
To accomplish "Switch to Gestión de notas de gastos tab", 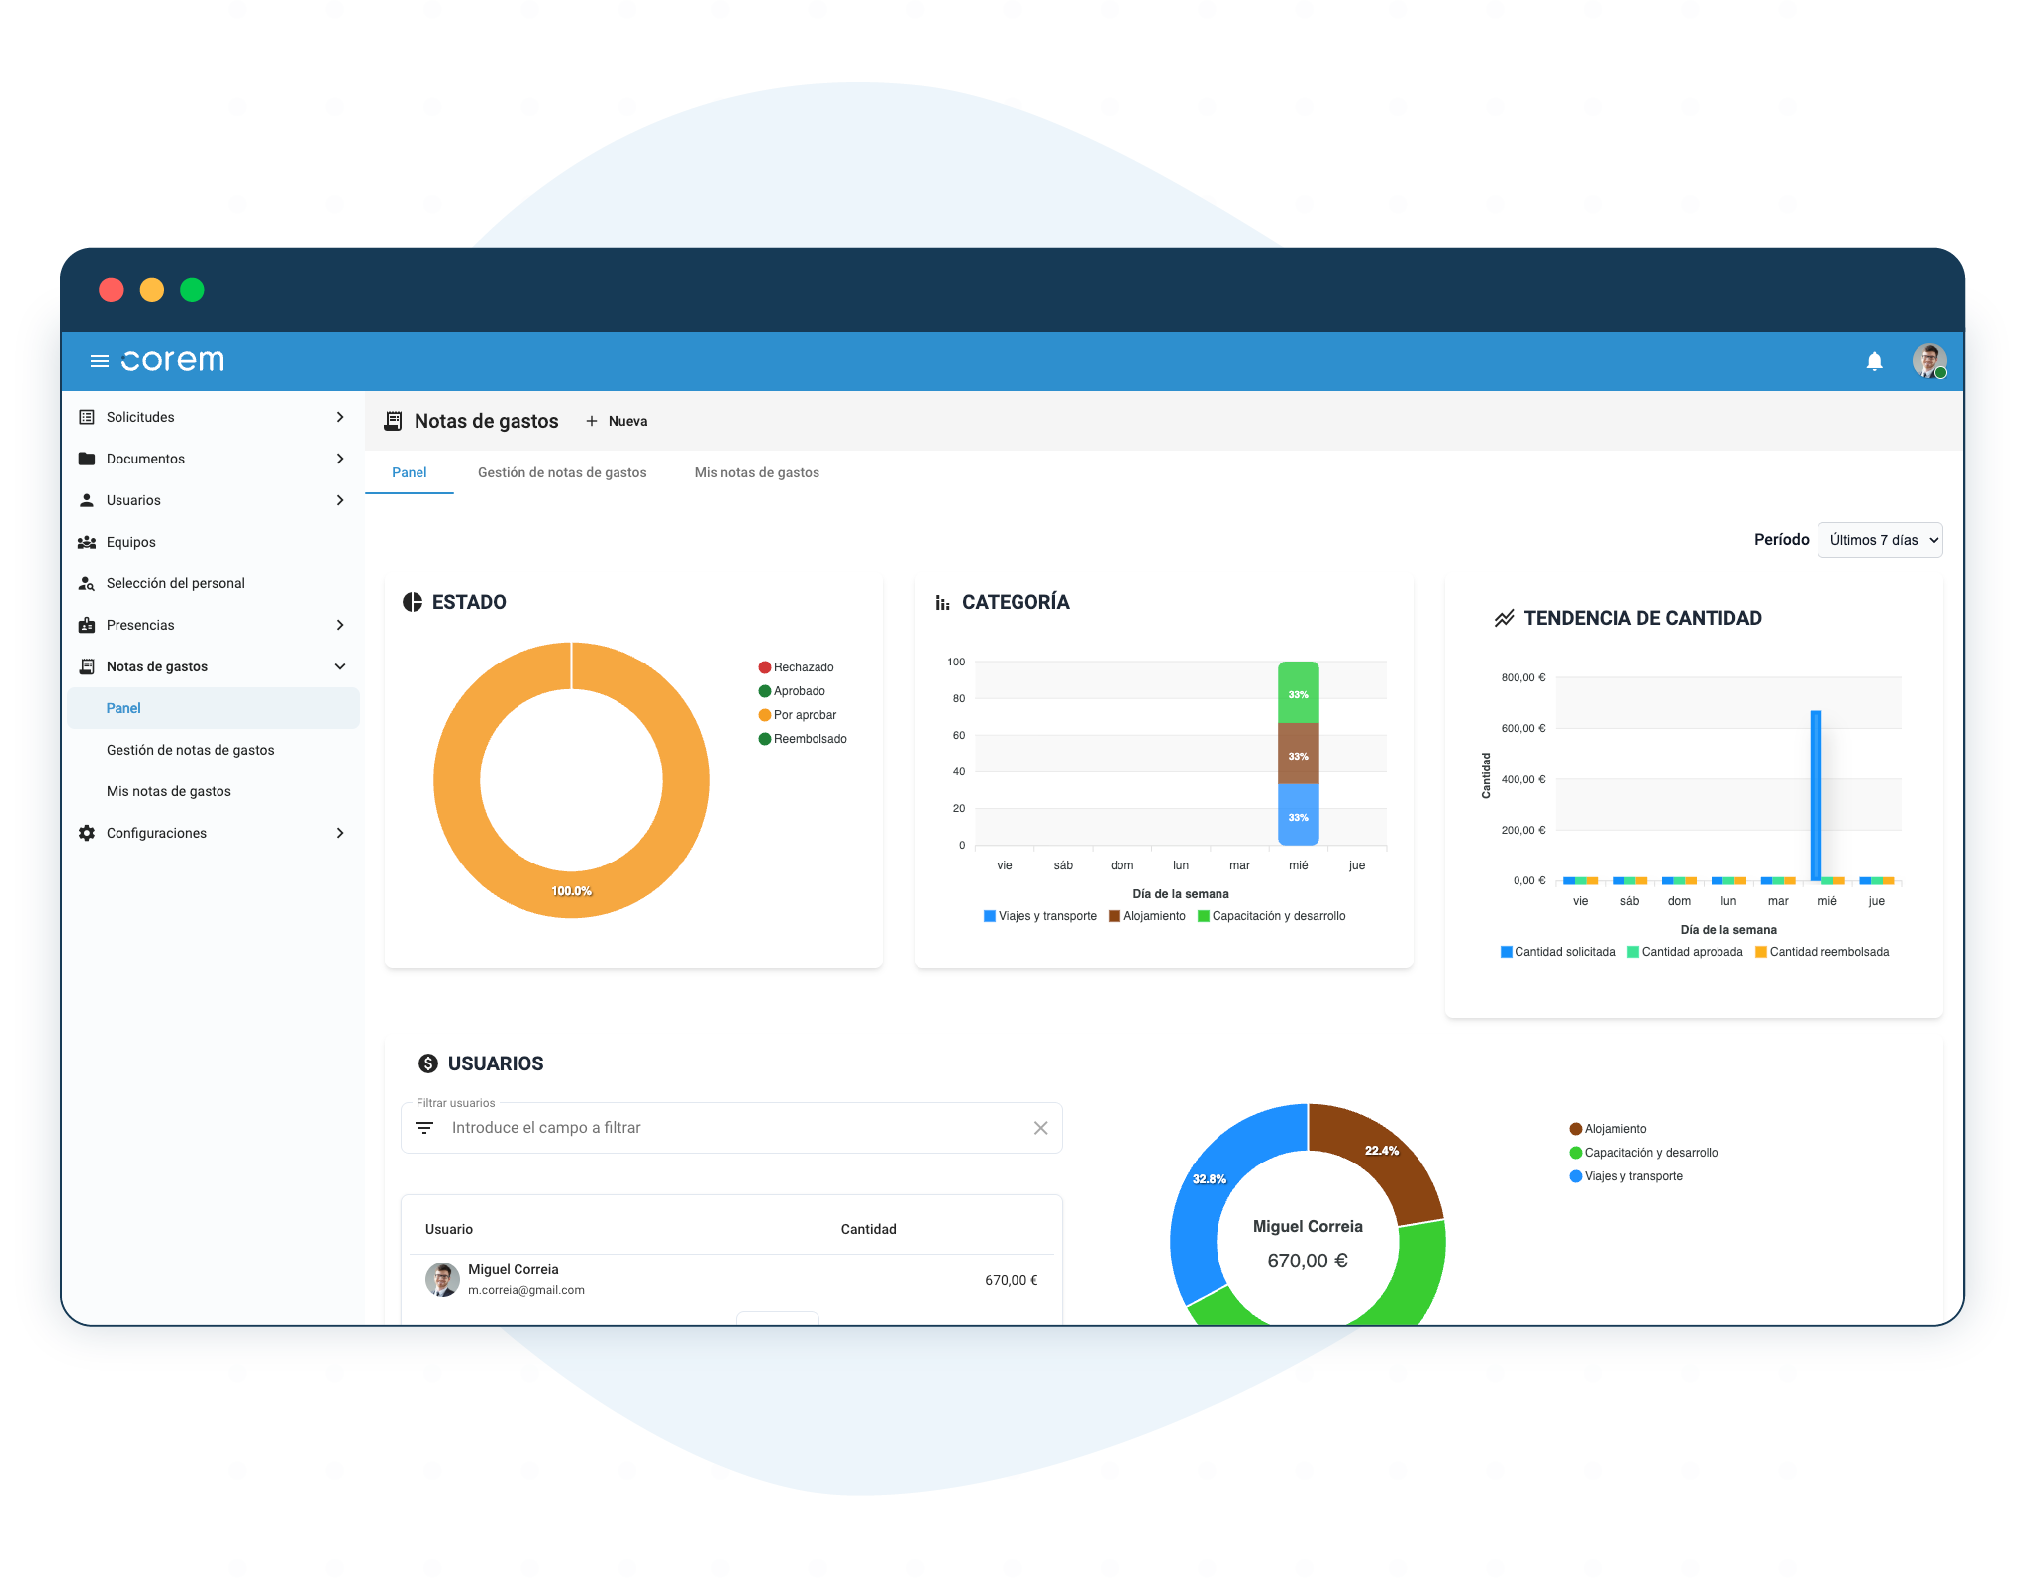I will point(562,472).
